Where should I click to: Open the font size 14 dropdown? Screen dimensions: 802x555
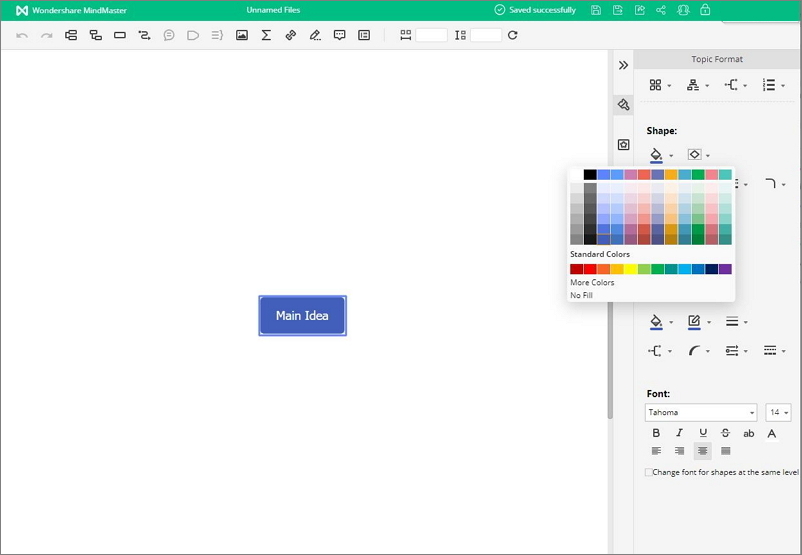click(x=778, y=412)
